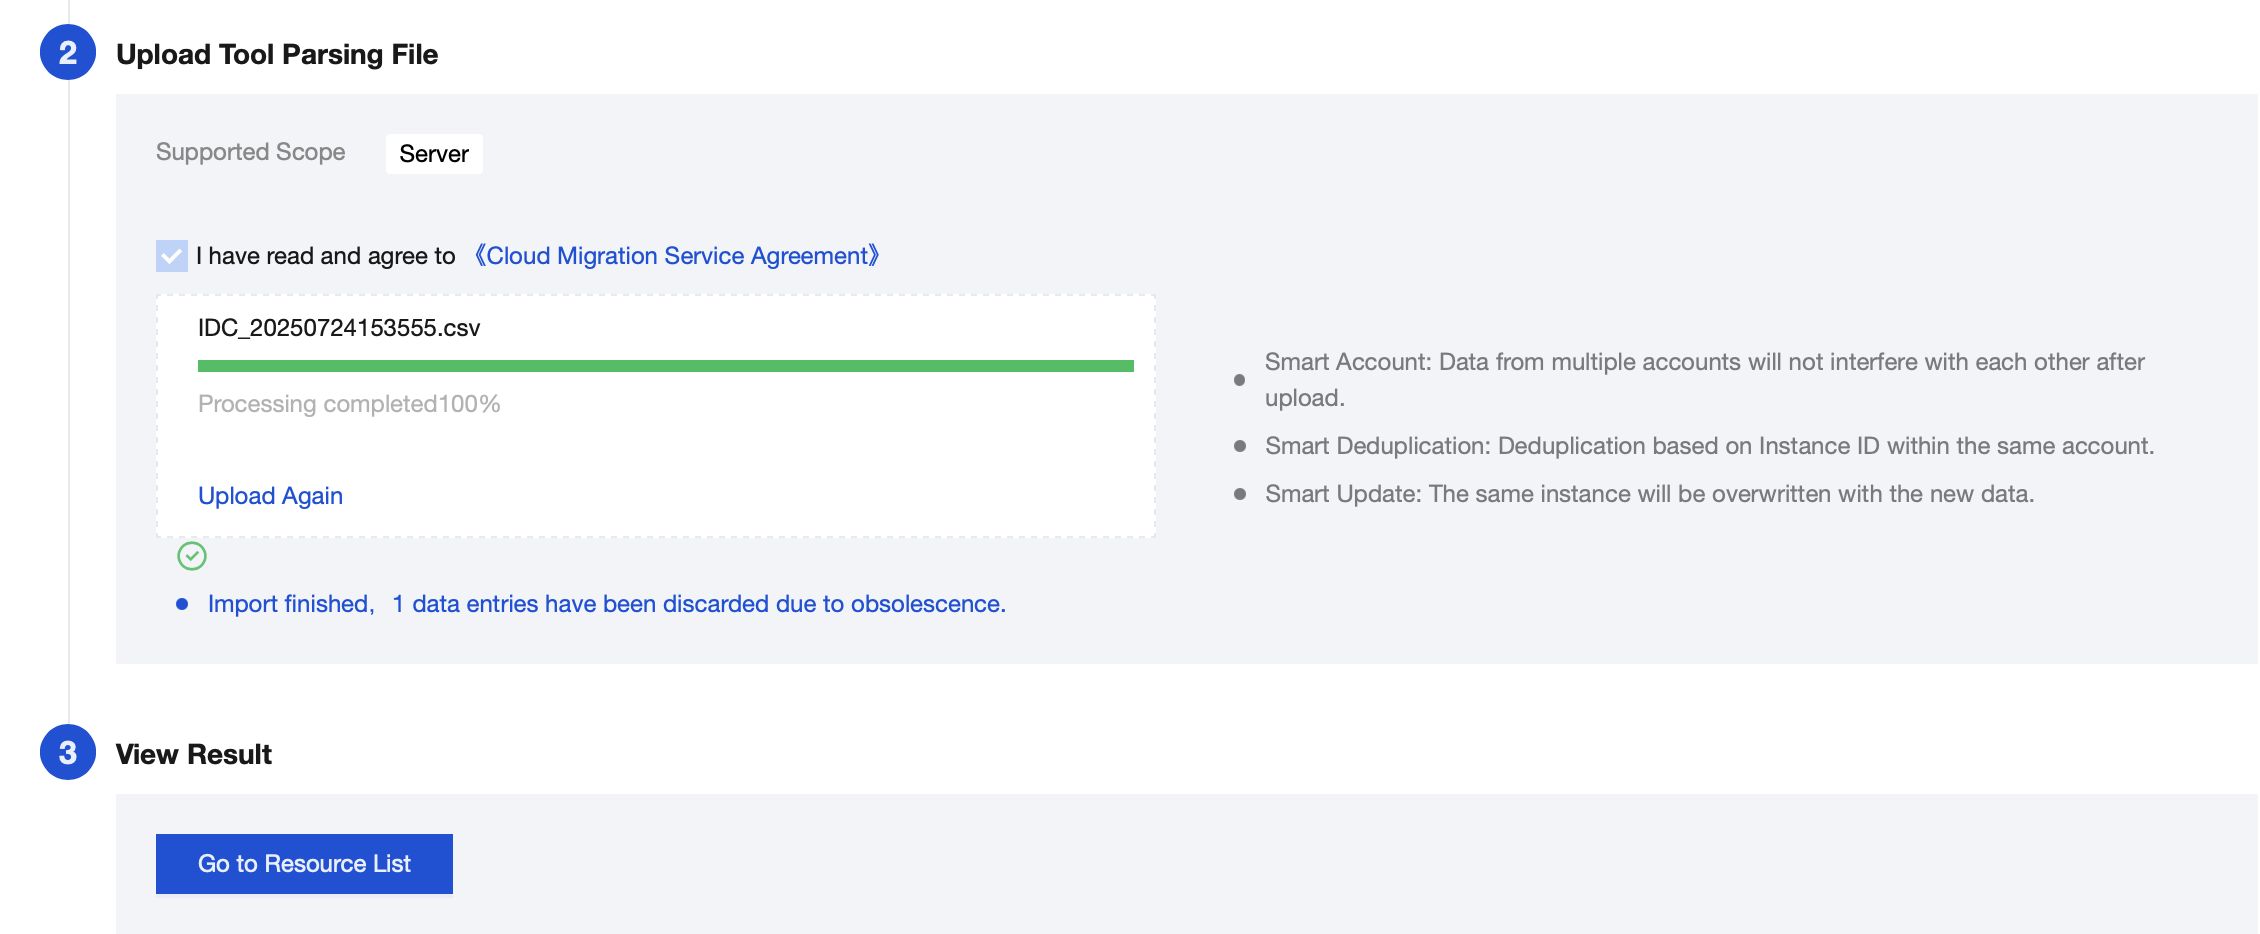Screen dimensions: 2260x934
Task: Click the bullet beside Smart Deduplication
Action: (x=1240, y=446)
